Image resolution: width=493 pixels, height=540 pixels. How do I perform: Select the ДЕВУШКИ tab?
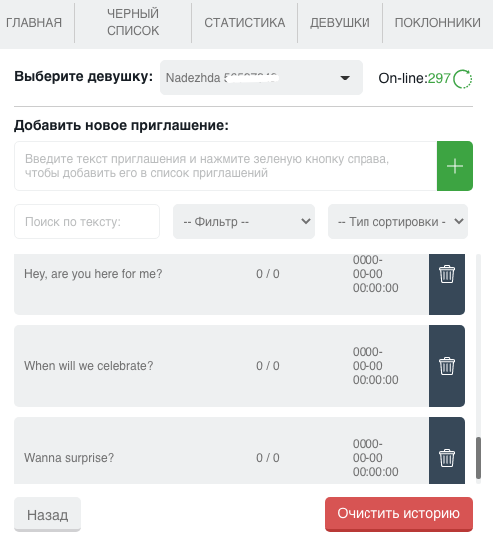(340, 23)
